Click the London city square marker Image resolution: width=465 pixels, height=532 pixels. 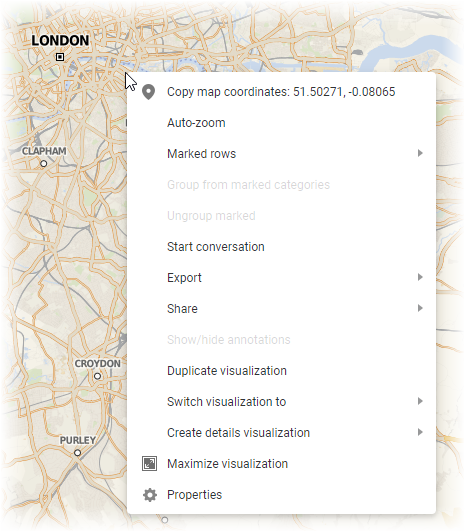(x=60, y=57)
